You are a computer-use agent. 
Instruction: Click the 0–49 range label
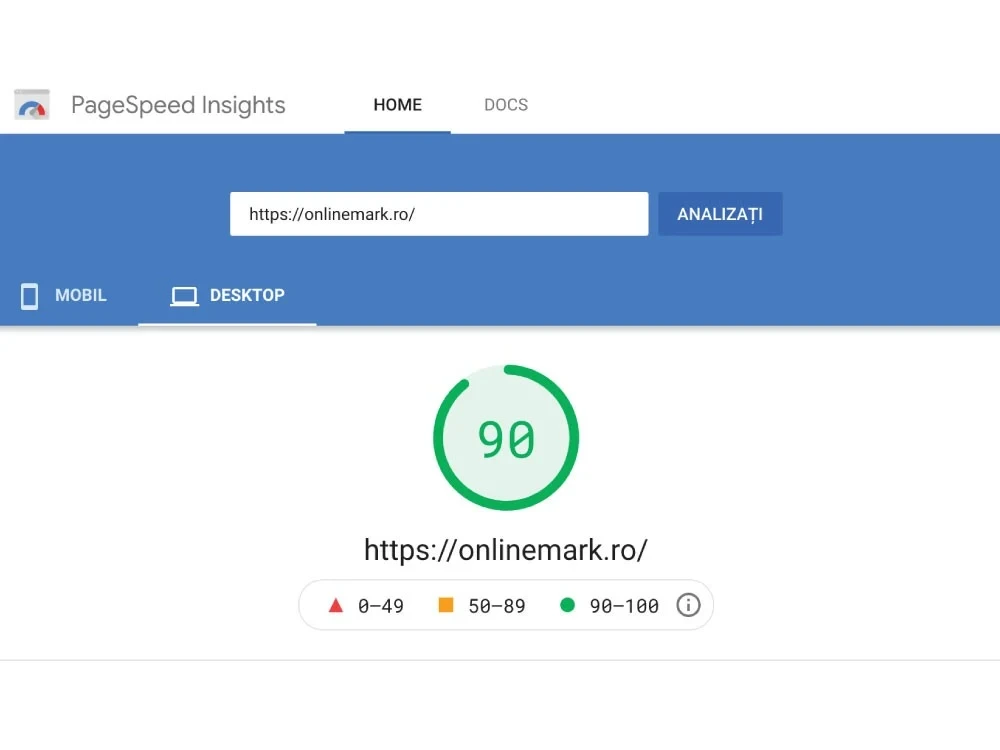click(x=381, y=606)
